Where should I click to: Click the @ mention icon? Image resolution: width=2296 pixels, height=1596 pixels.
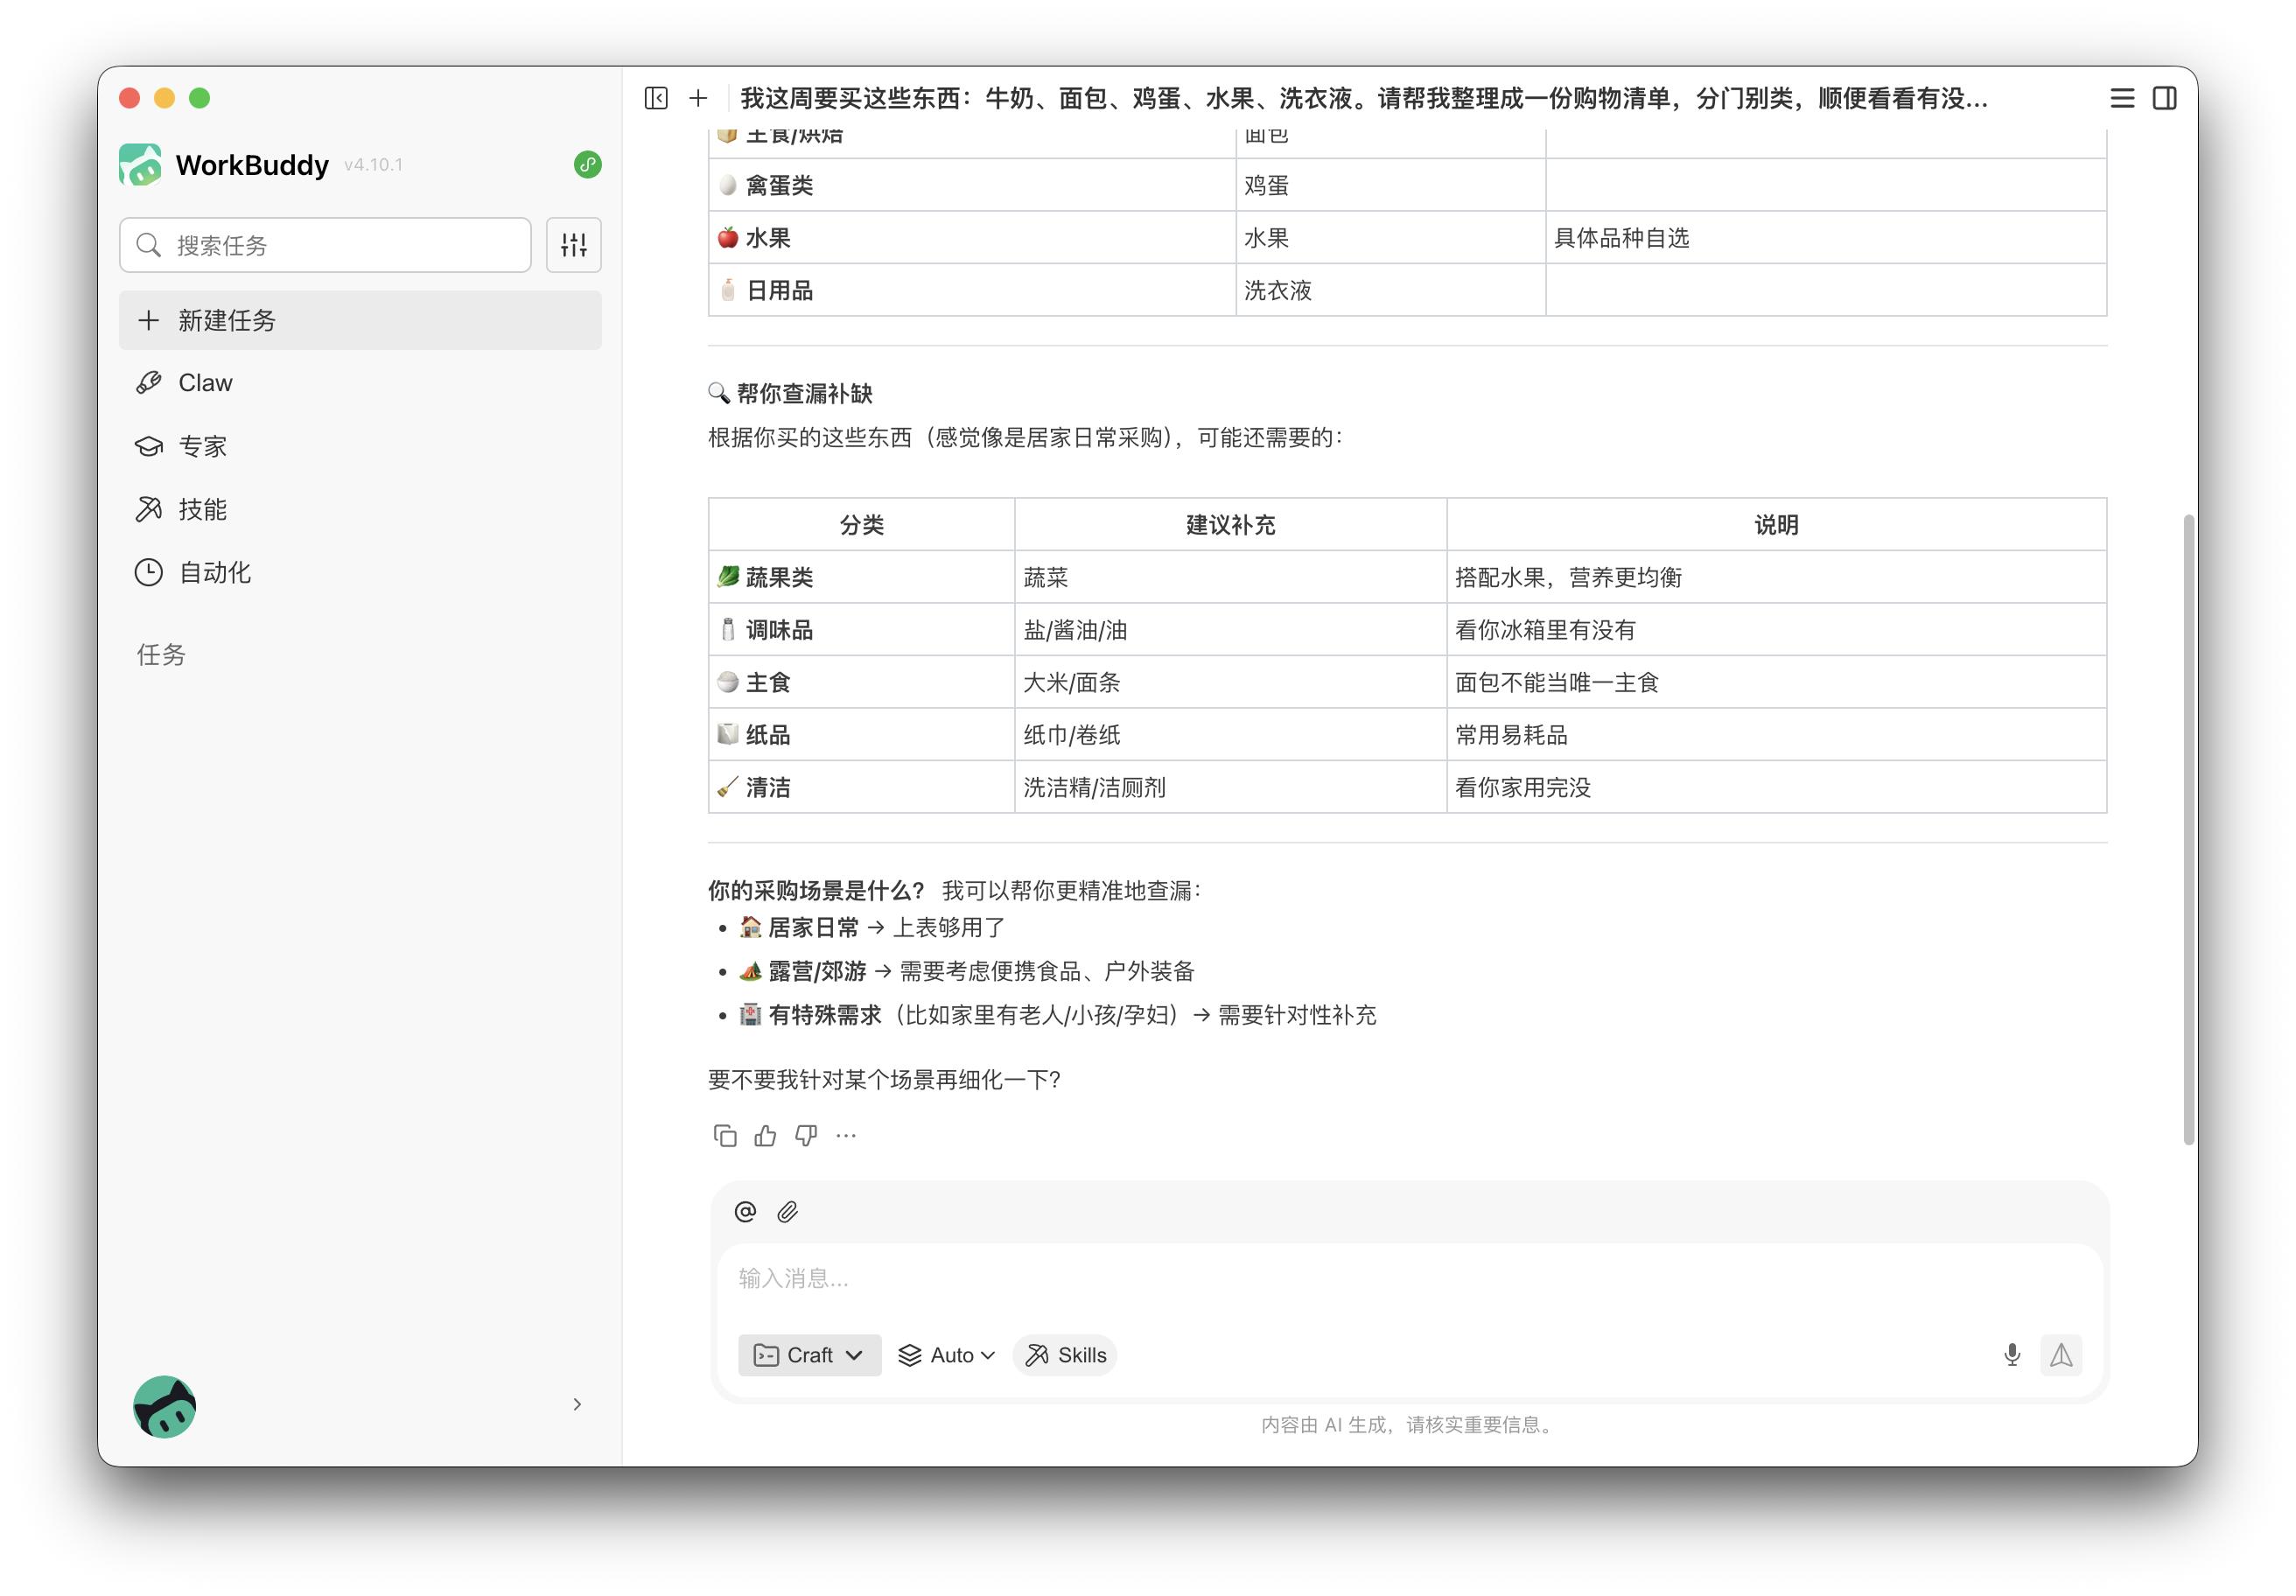[745, 1212]
